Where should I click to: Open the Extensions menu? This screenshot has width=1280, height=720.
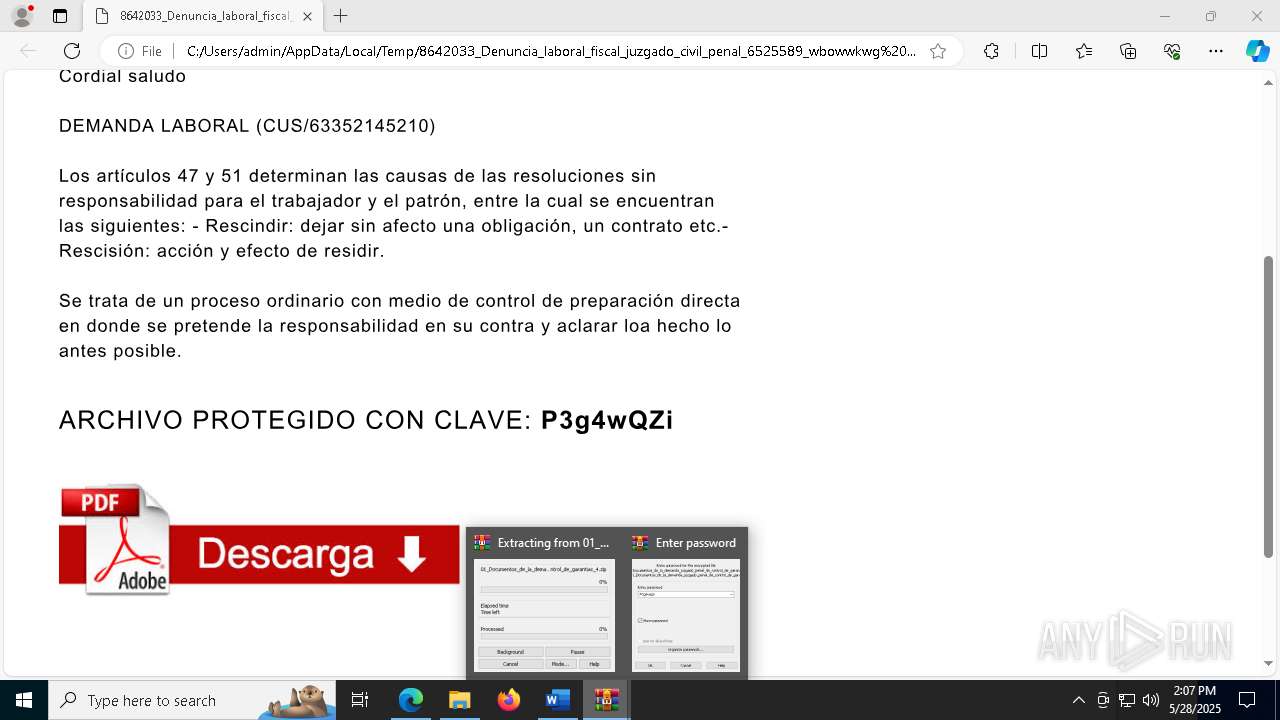(991, 51)
